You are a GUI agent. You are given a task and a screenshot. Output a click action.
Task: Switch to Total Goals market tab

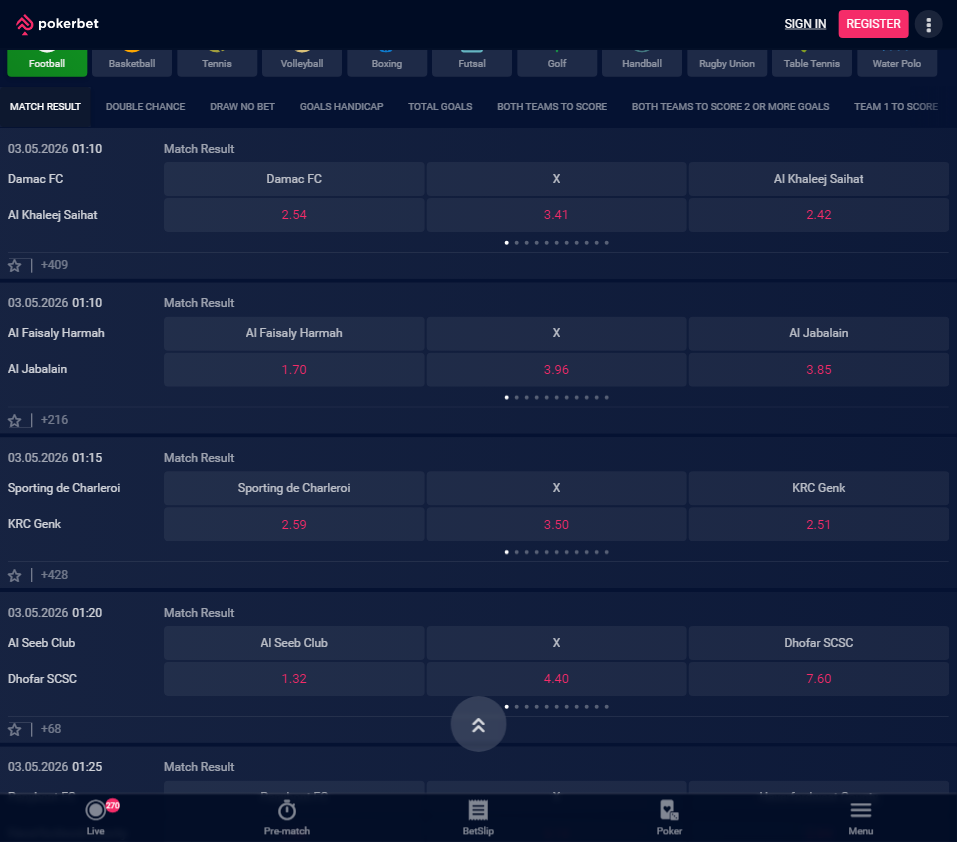[440, 107]
